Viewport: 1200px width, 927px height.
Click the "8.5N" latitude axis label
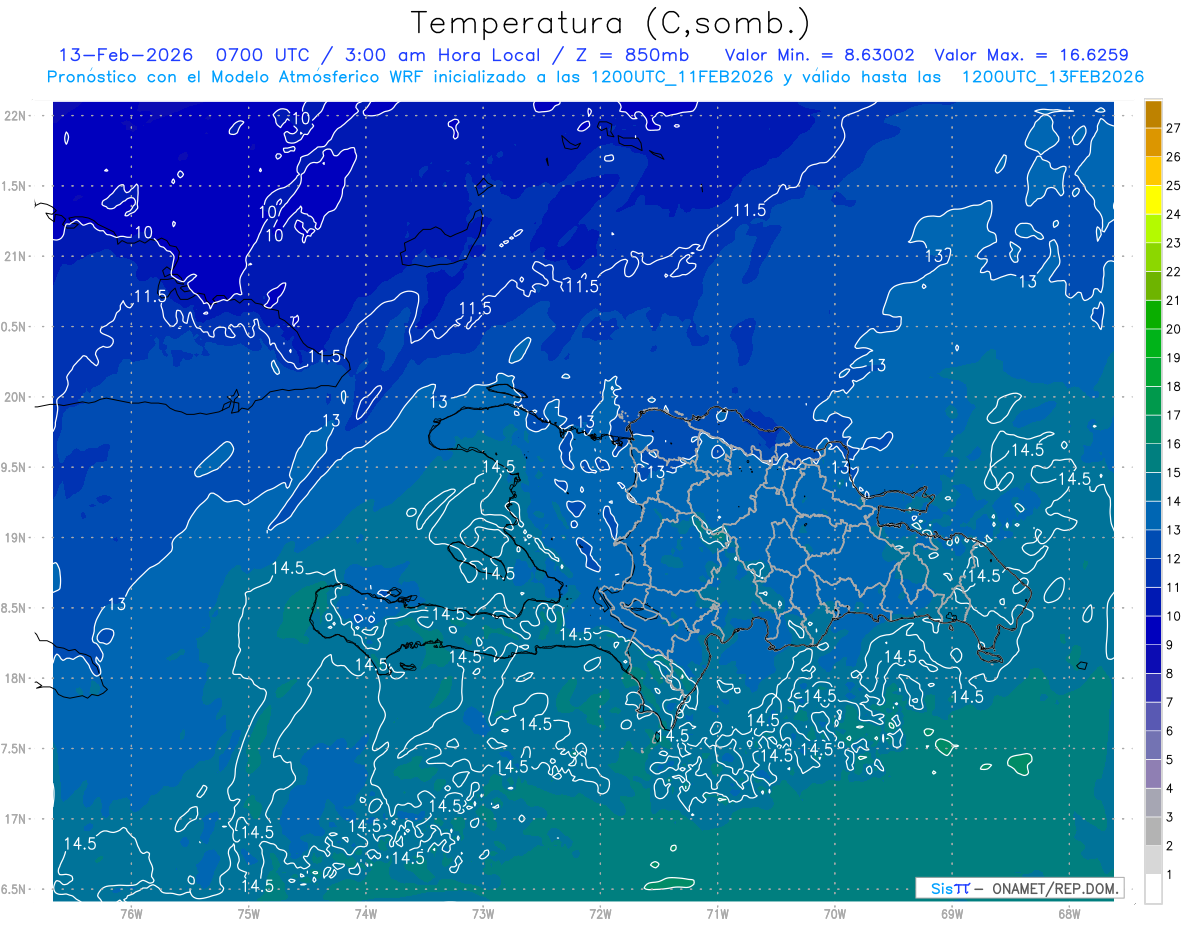pos(15,609)
